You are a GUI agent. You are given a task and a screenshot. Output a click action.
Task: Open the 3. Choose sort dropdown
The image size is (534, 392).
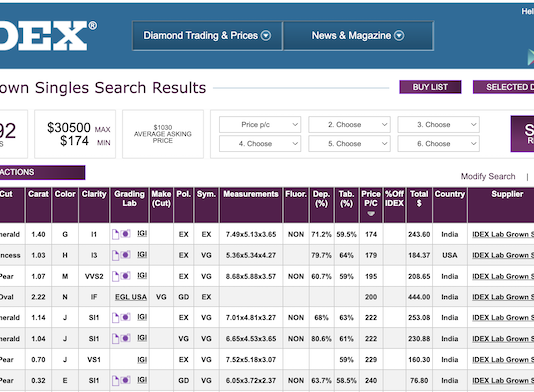pyautogui.click(x=438, y=125)
